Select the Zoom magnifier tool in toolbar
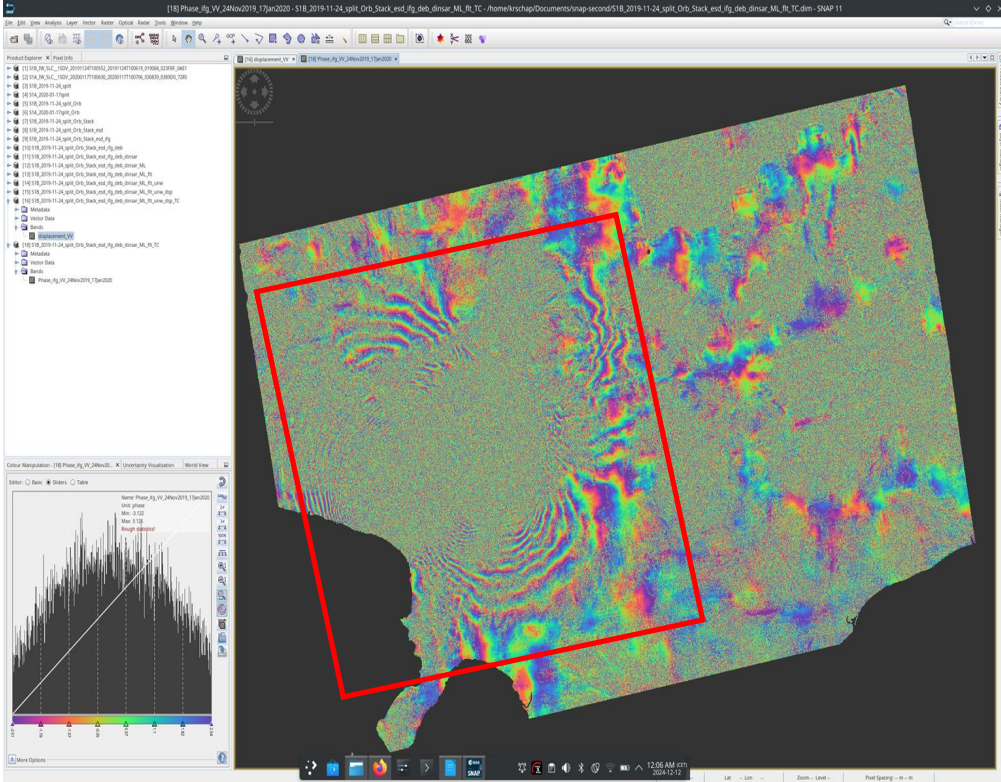 click(x=202, y=39)
